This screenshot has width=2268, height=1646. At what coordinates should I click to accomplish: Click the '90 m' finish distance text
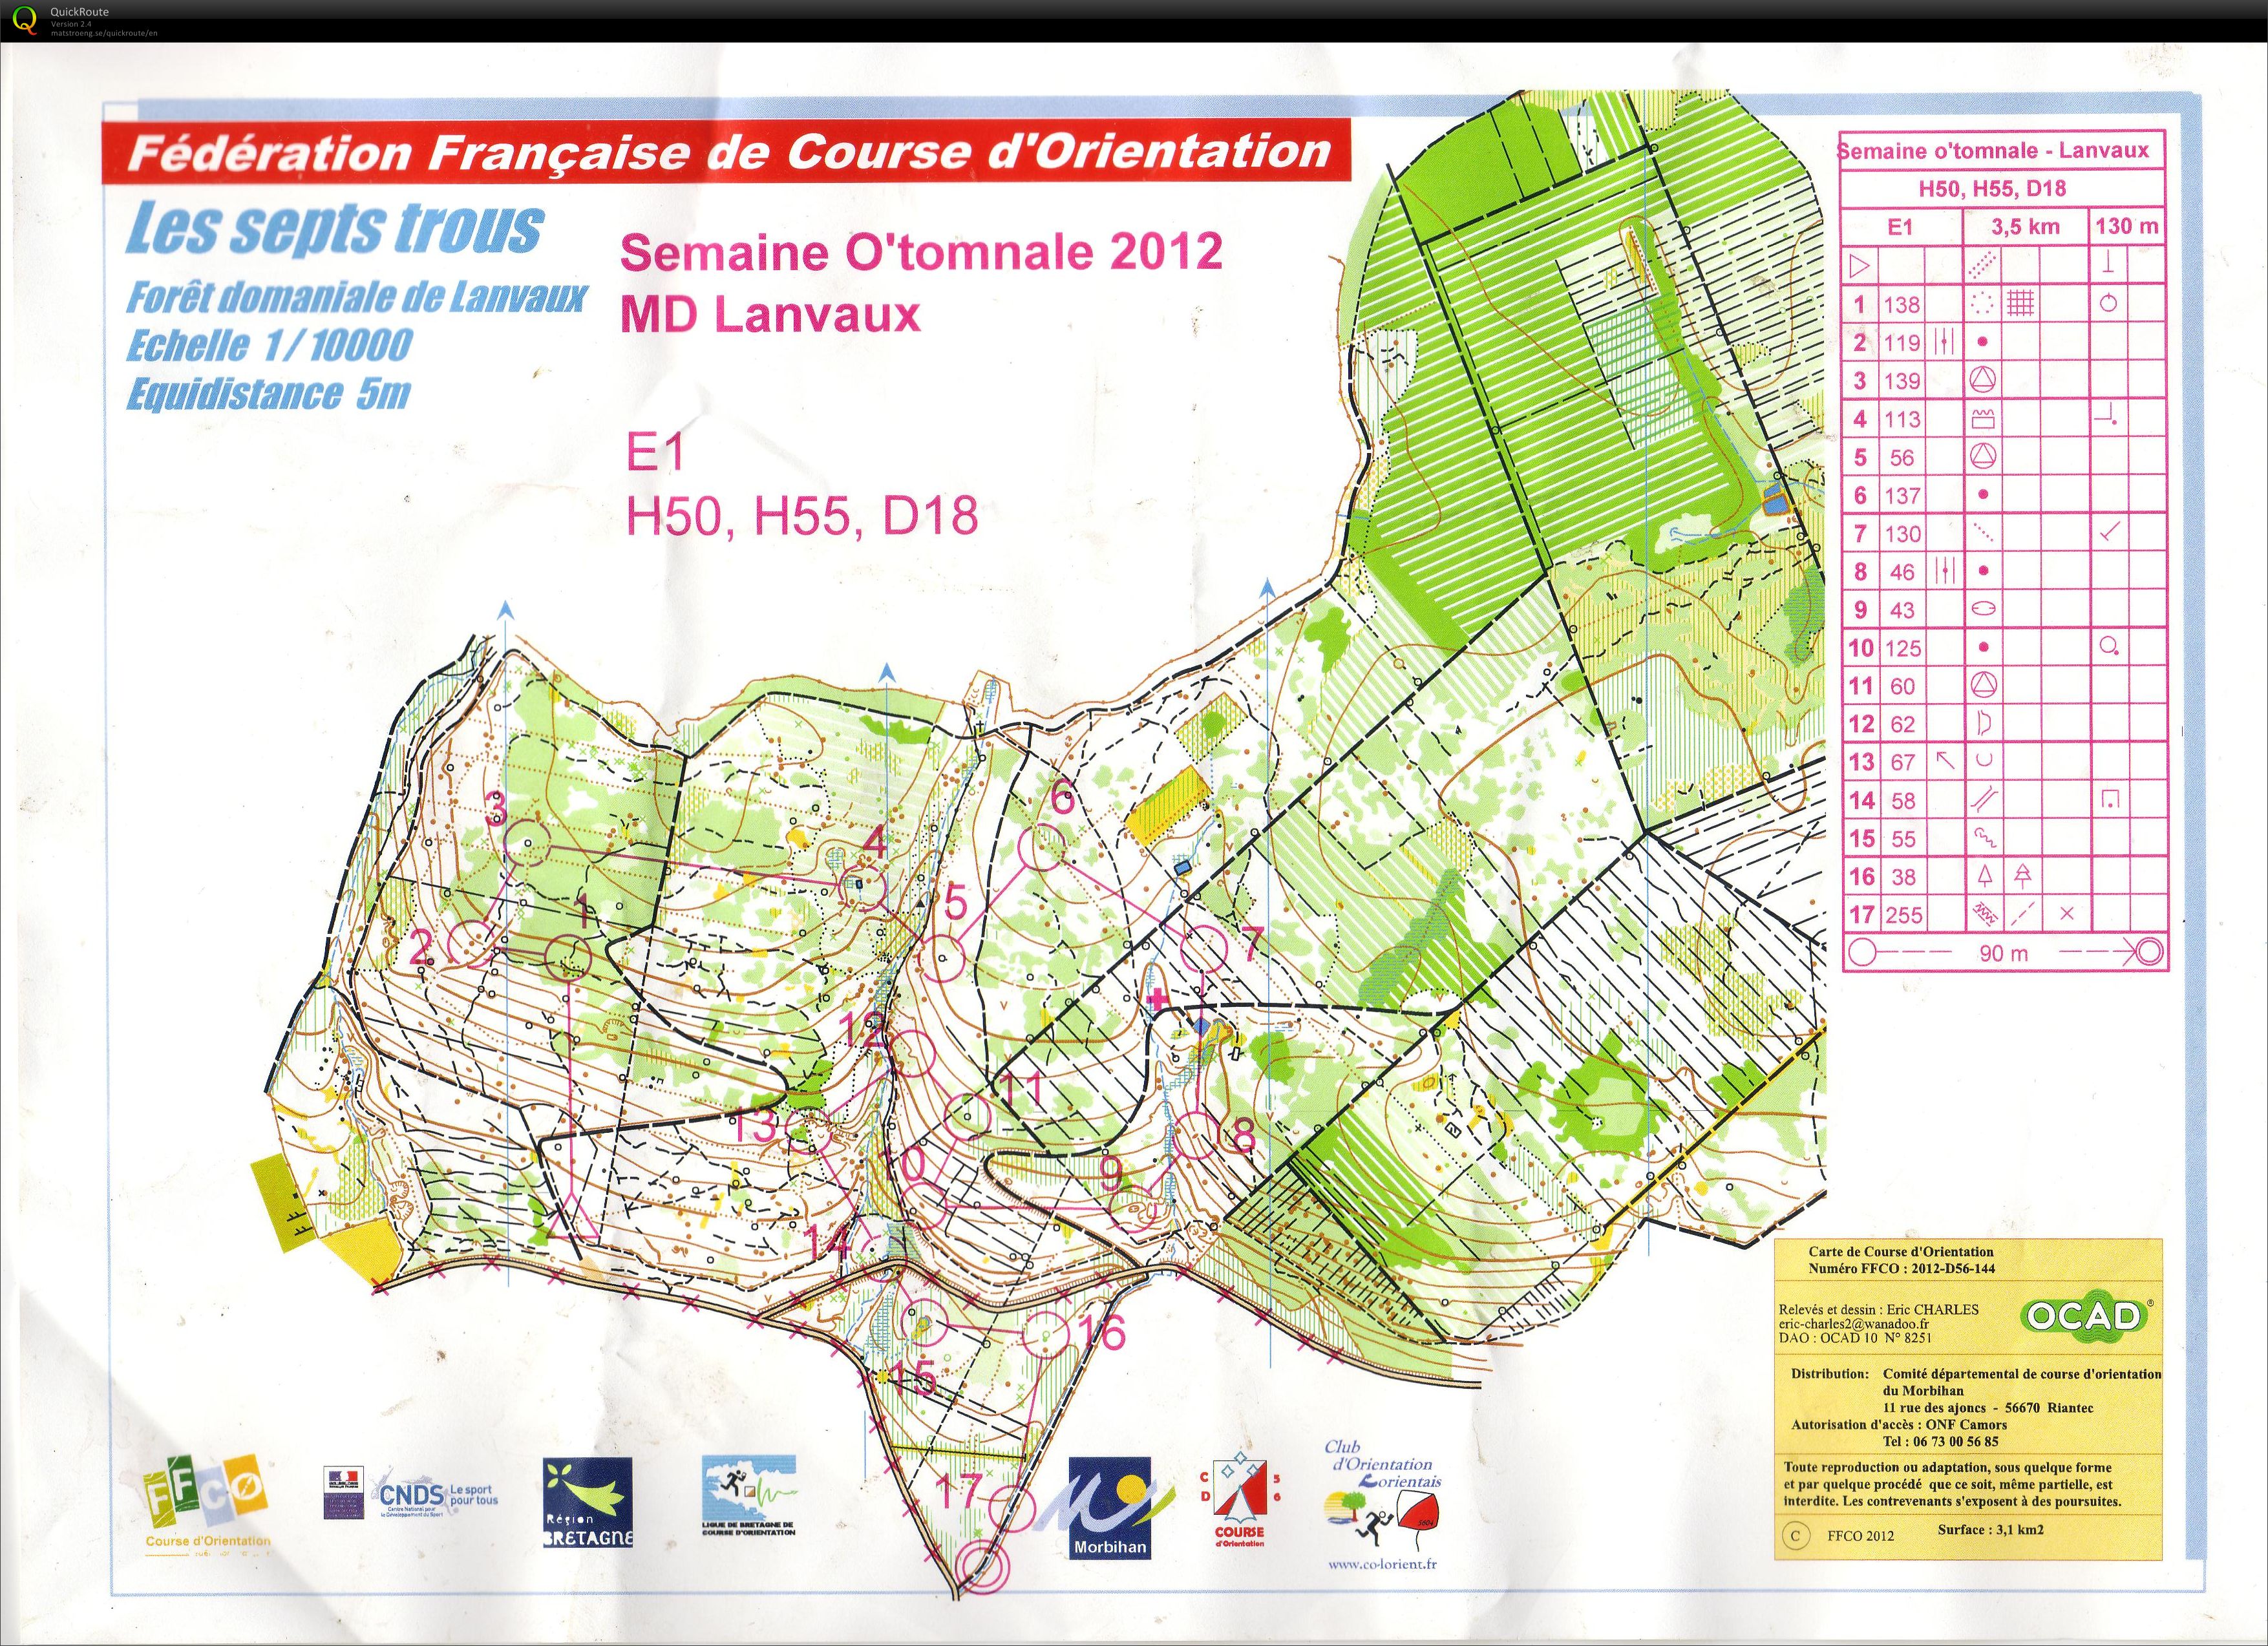[2004, 953]
